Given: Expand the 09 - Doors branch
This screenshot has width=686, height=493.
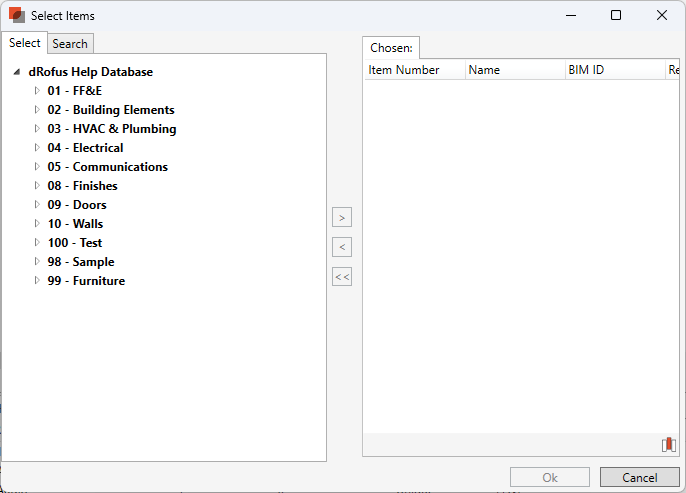Looking at the screenshot, I should click(x=37, y=205).
